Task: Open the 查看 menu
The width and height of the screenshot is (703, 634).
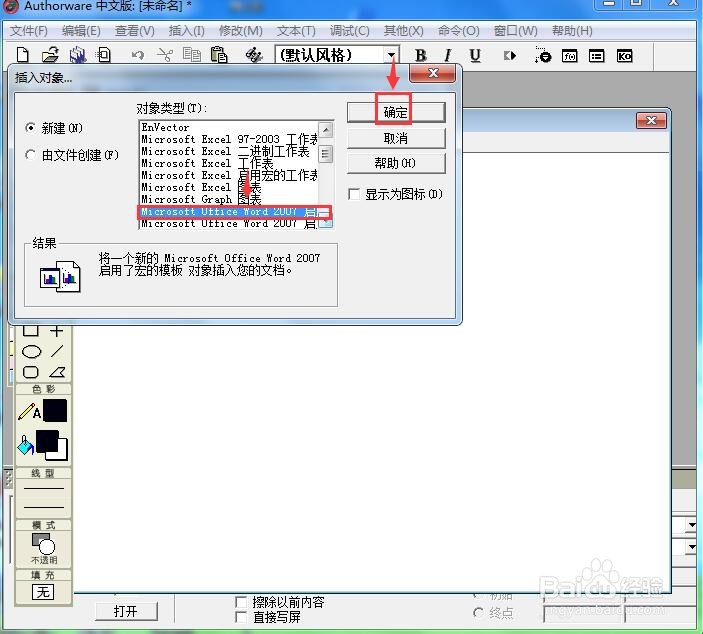Action: [135, 31]
